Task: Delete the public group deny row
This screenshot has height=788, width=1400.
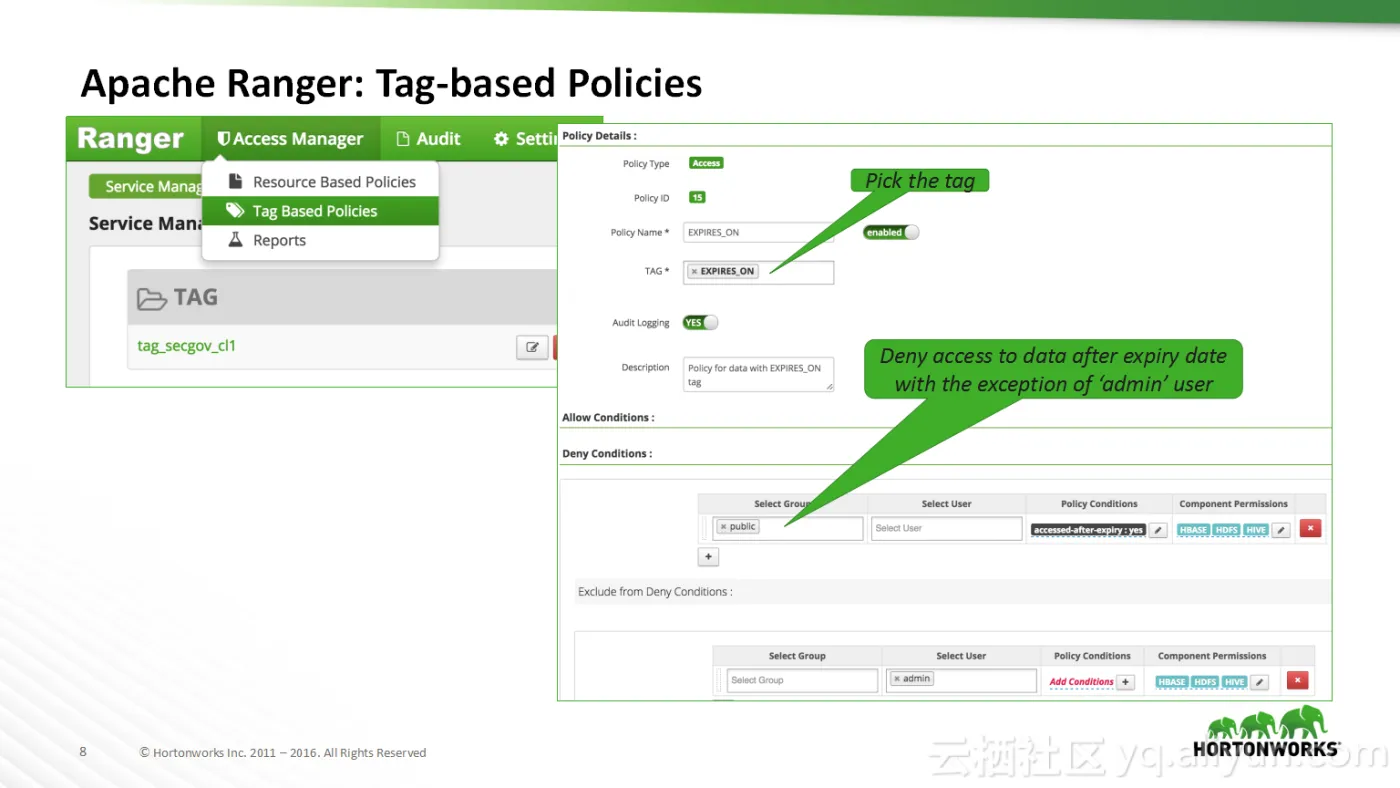Action: point(1310,529)
